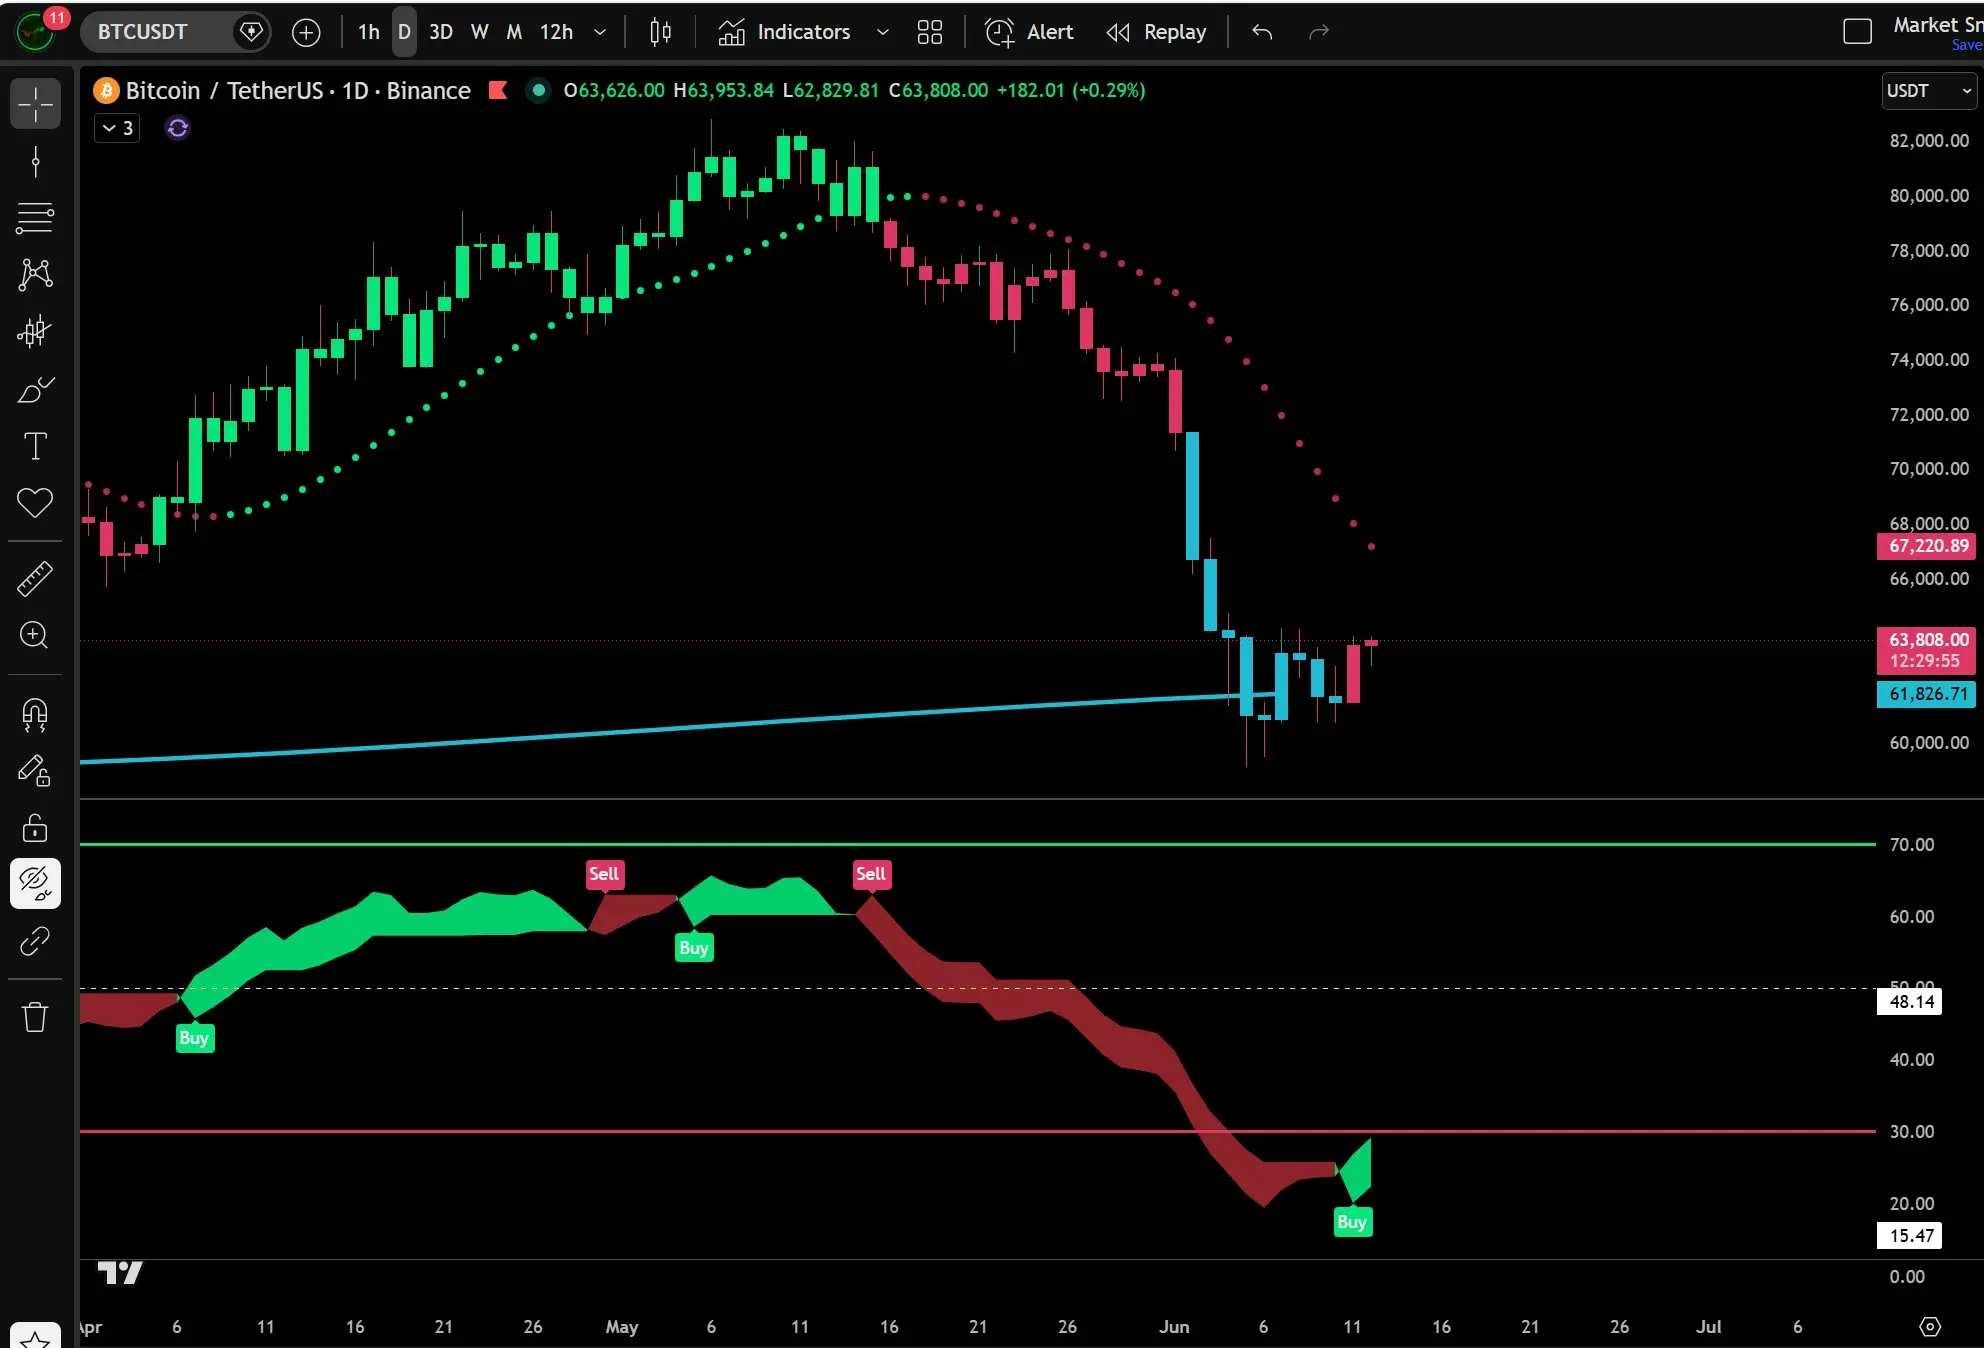1984x1348 pixels.
Task: Toggle lock all drawing tools
Action: [35, 828]
